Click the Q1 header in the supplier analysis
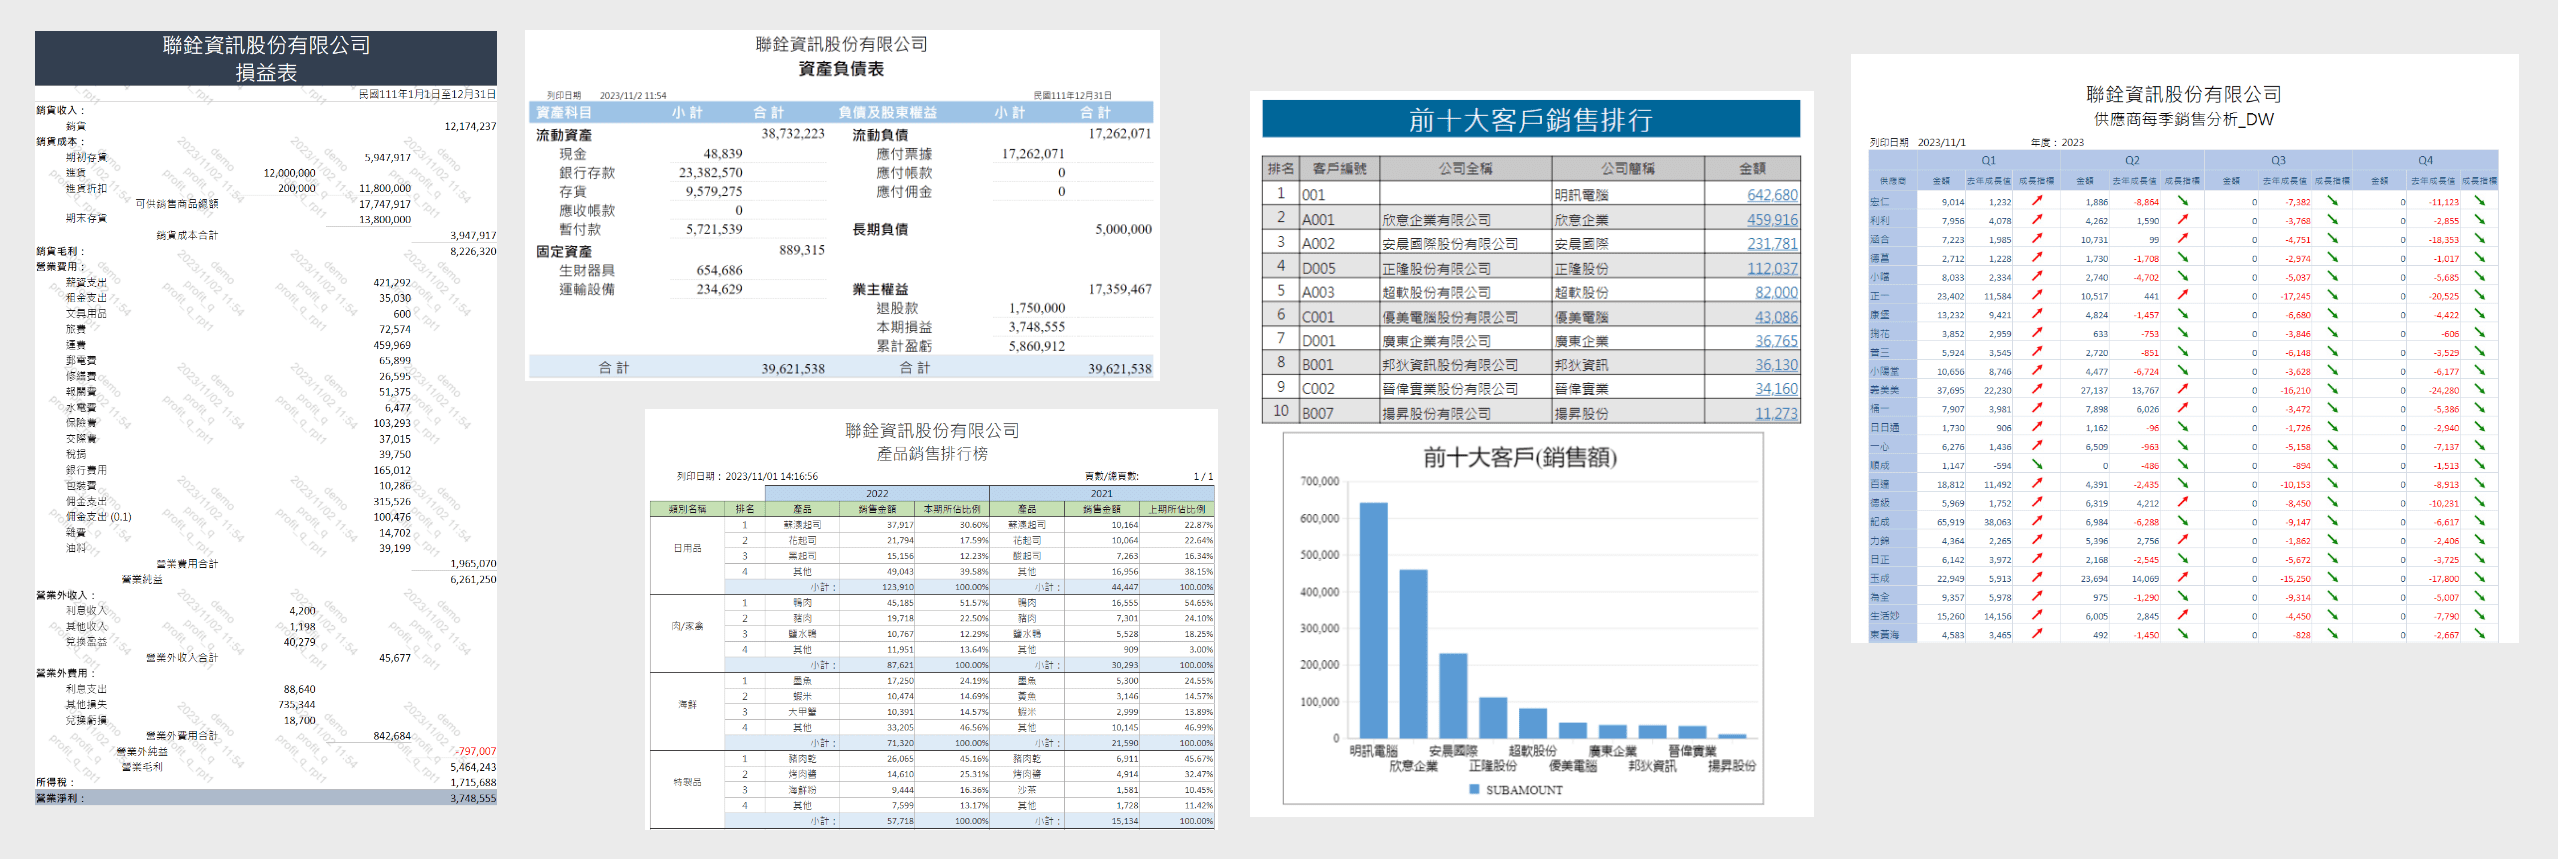Viewport: 2558px width, 859px height. click(x=1988, y=160)
